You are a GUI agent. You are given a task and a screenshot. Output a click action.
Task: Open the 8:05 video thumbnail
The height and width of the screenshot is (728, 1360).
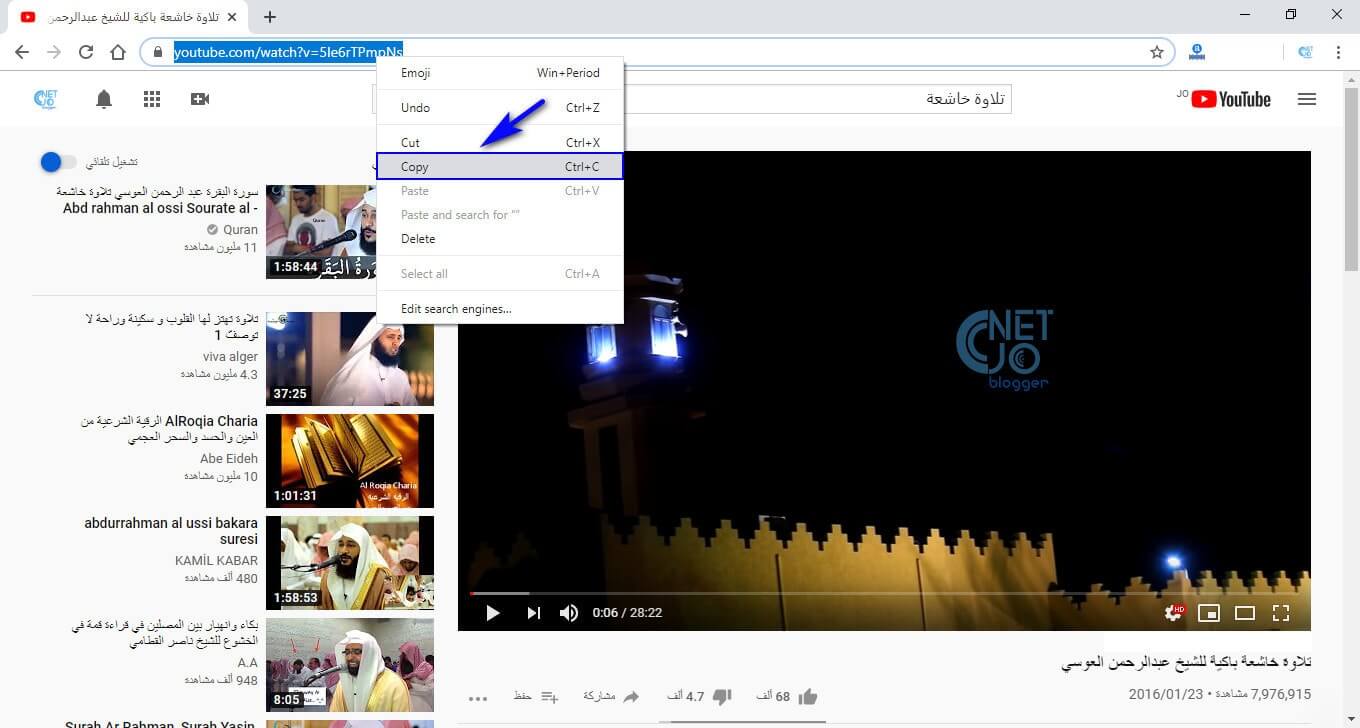click(x=350, y=665)
